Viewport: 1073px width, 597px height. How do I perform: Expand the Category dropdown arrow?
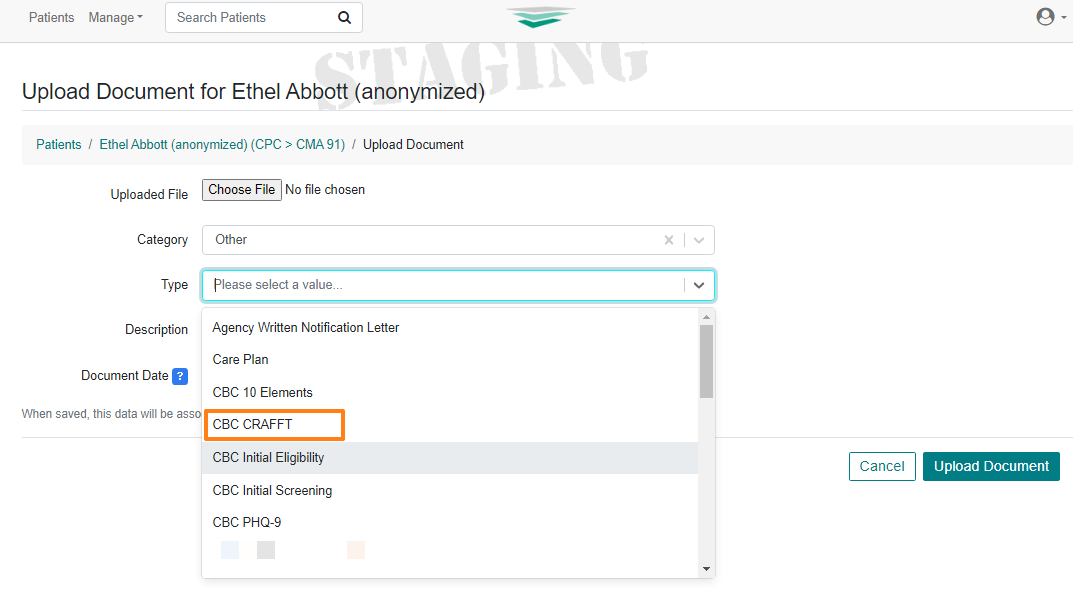pos(699,240)
